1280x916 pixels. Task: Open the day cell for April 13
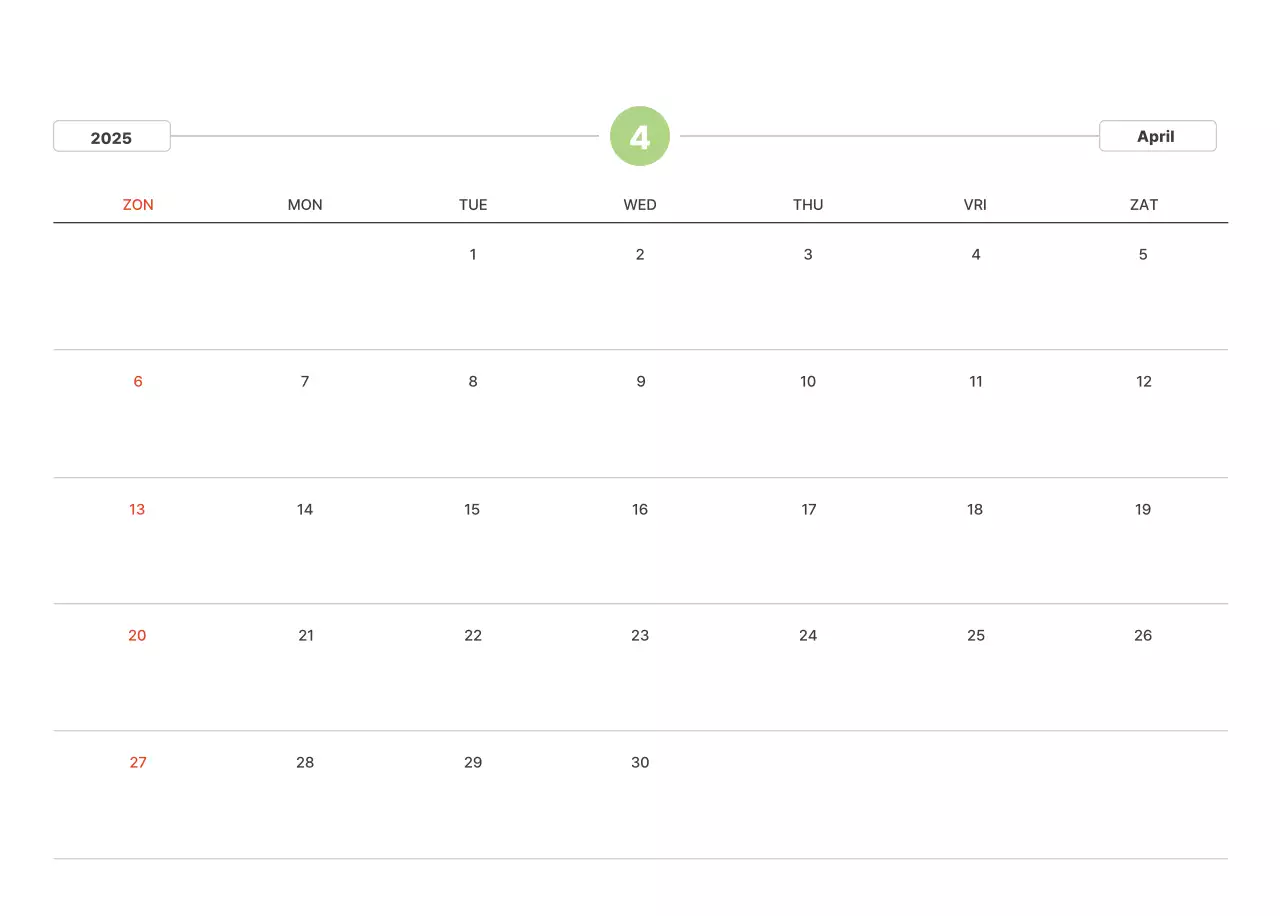click(137, 509)
